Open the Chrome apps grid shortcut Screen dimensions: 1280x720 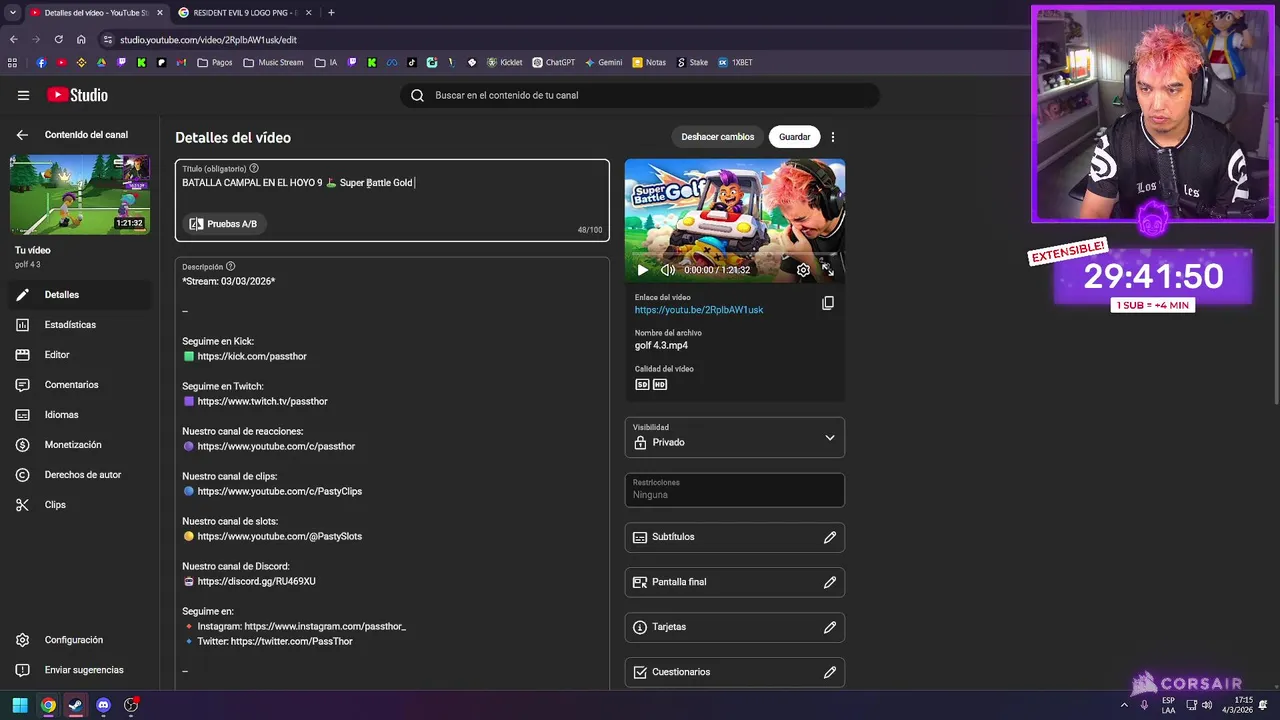12,62
